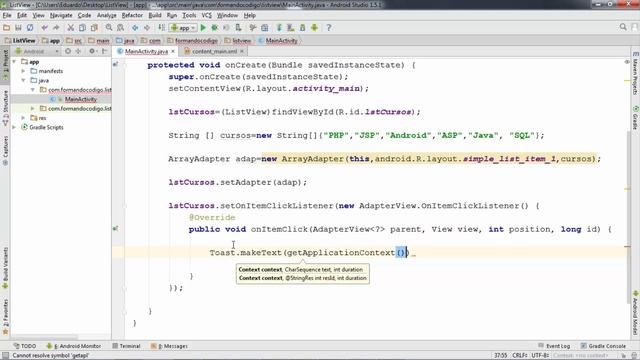Open the Build menu
640x360 pixels.
(155, 15)
